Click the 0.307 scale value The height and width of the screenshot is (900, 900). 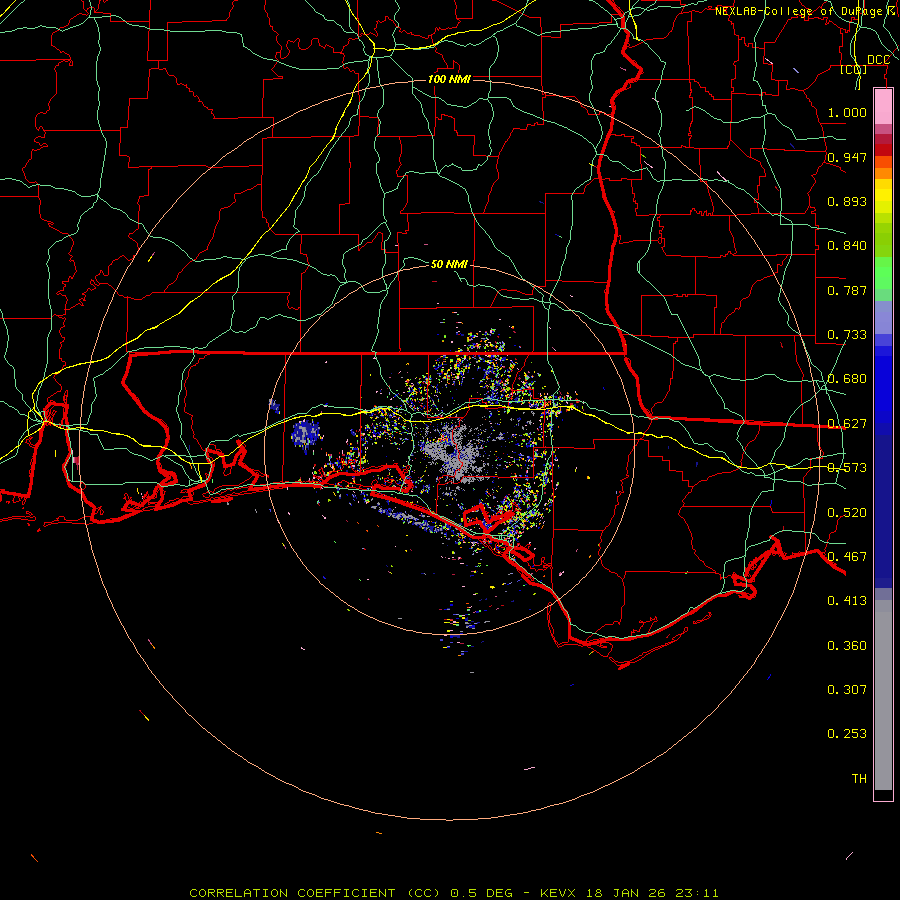tap(847, 690)
